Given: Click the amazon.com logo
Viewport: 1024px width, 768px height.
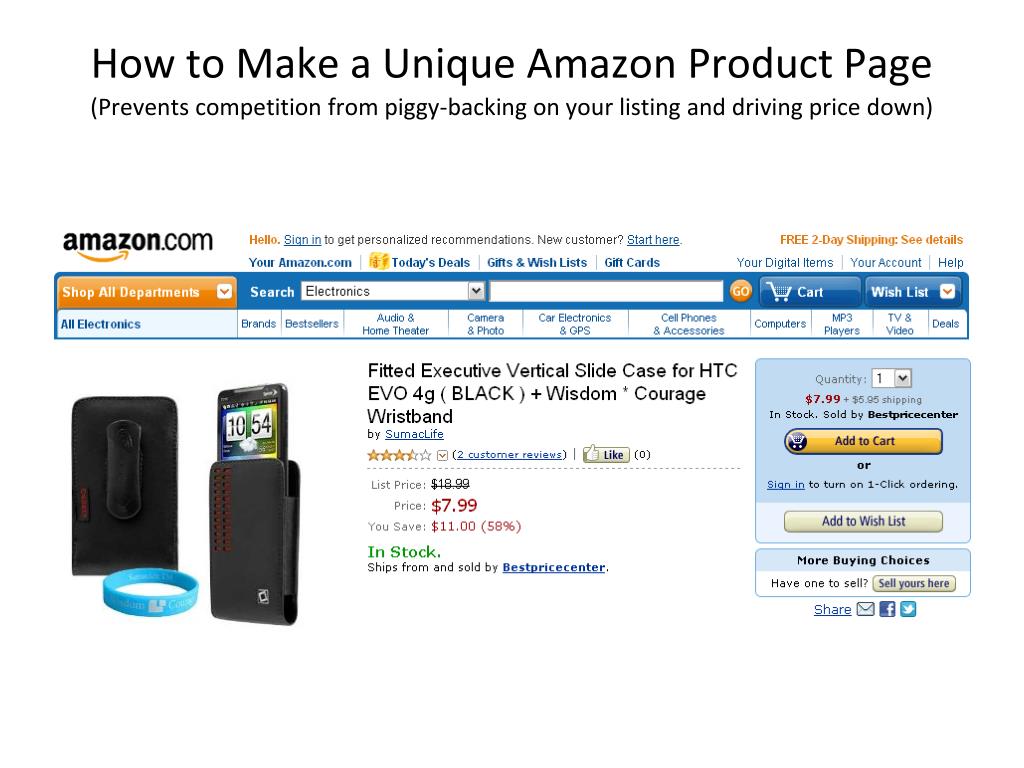Looking at the screenshot, I should point(138,245).
